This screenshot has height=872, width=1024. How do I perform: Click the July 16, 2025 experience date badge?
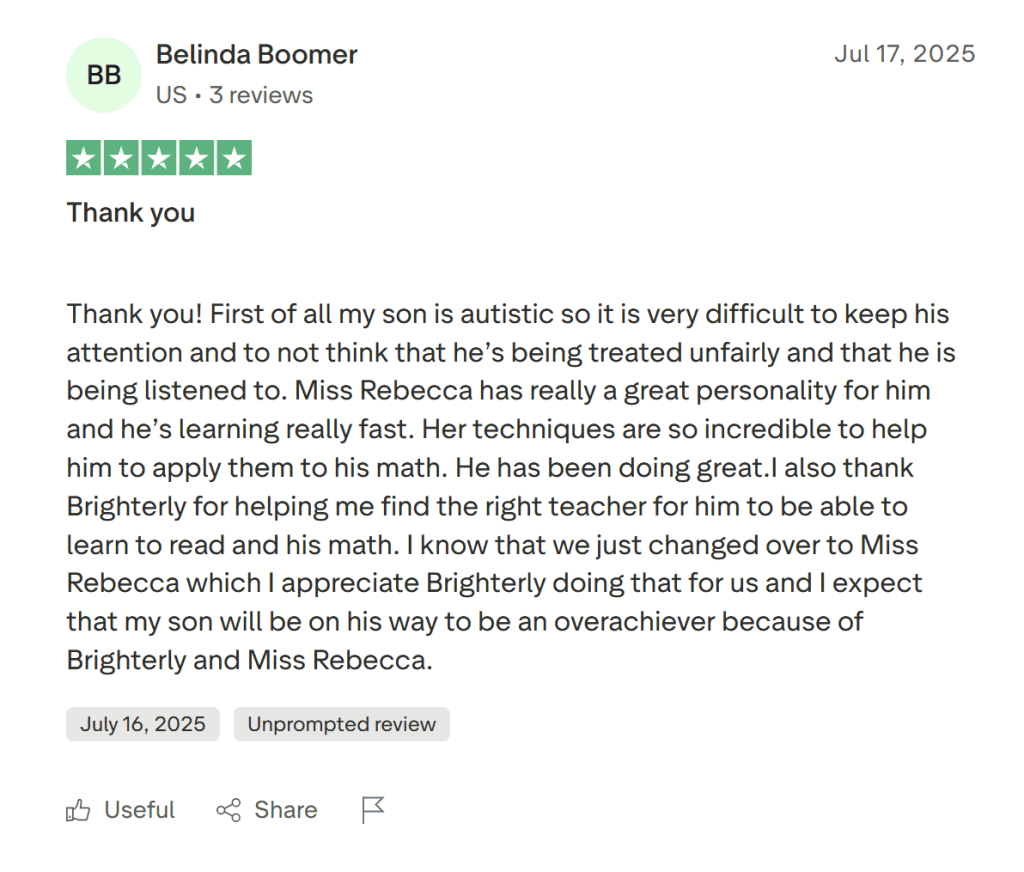(143, 724)
